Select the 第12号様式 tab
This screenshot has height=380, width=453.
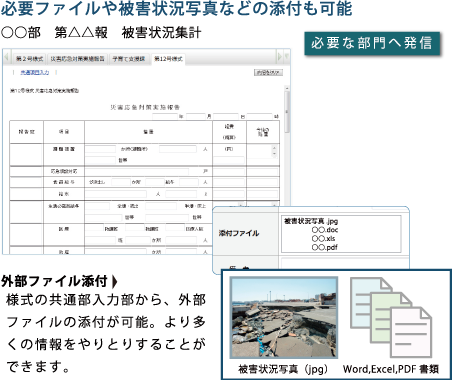coord(168,59)
